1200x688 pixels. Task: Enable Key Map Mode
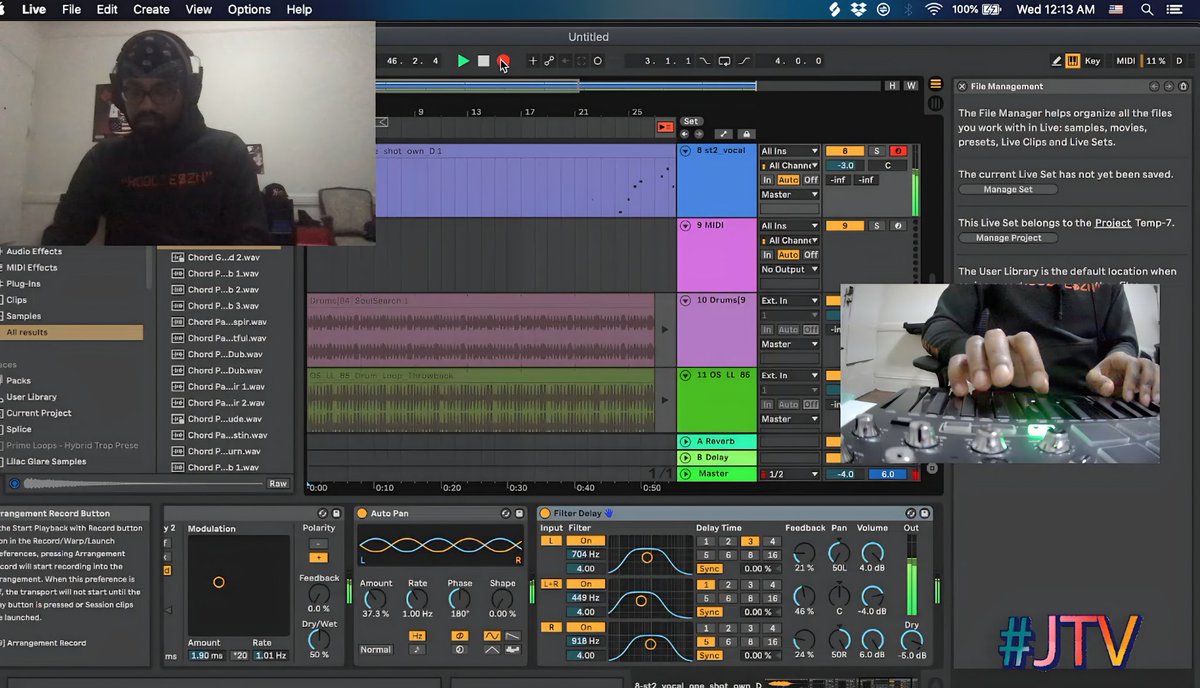pos(1092,61)
